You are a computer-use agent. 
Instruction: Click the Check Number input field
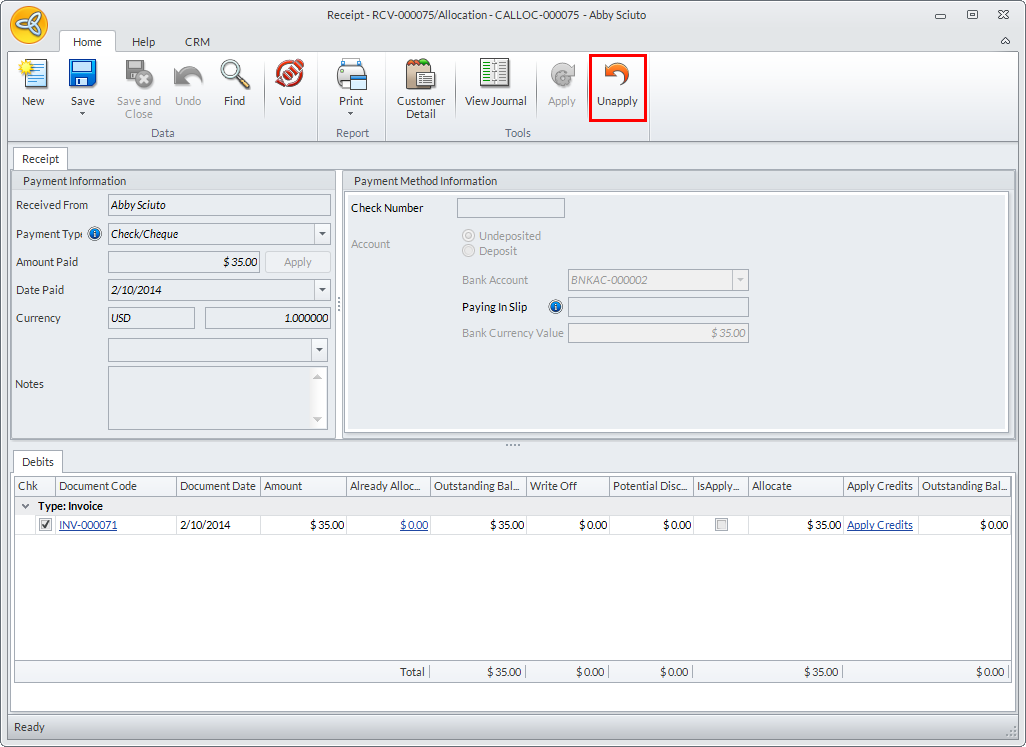[x=510, y=208]
